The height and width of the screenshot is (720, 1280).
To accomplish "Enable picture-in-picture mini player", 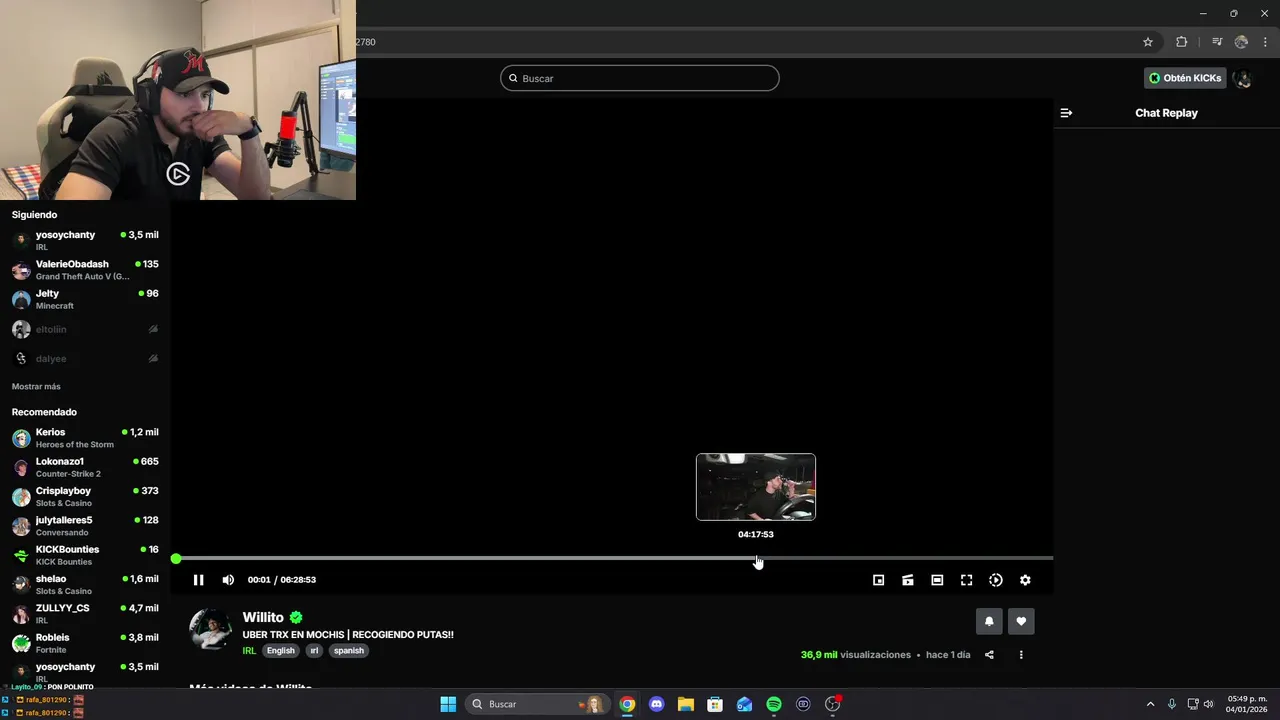I will (878, 580).
